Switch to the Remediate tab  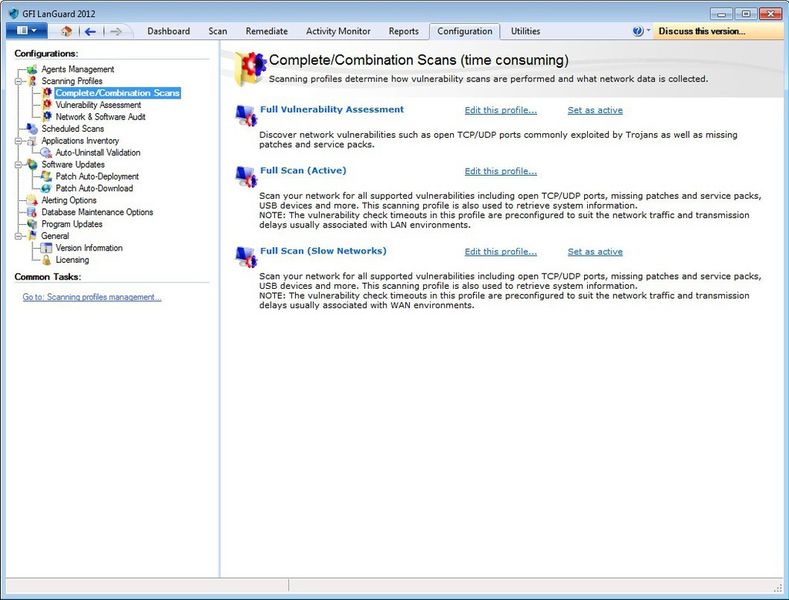point(267,31)
